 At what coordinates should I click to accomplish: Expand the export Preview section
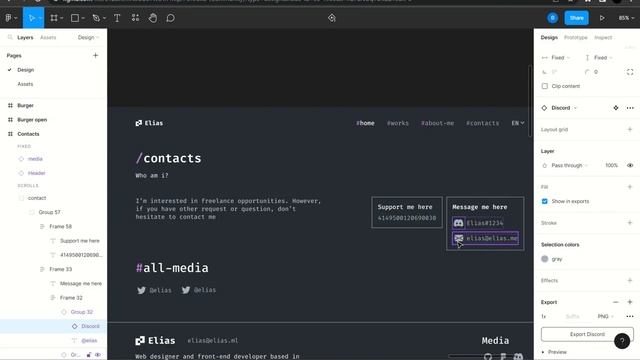coord(555,352)
